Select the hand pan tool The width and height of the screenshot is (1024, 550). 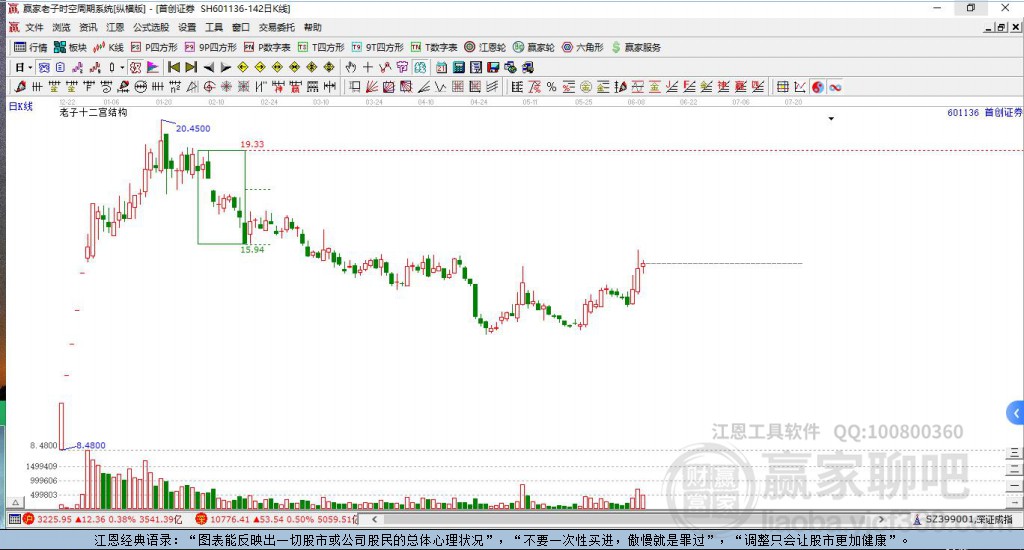(x=351, y=67)
